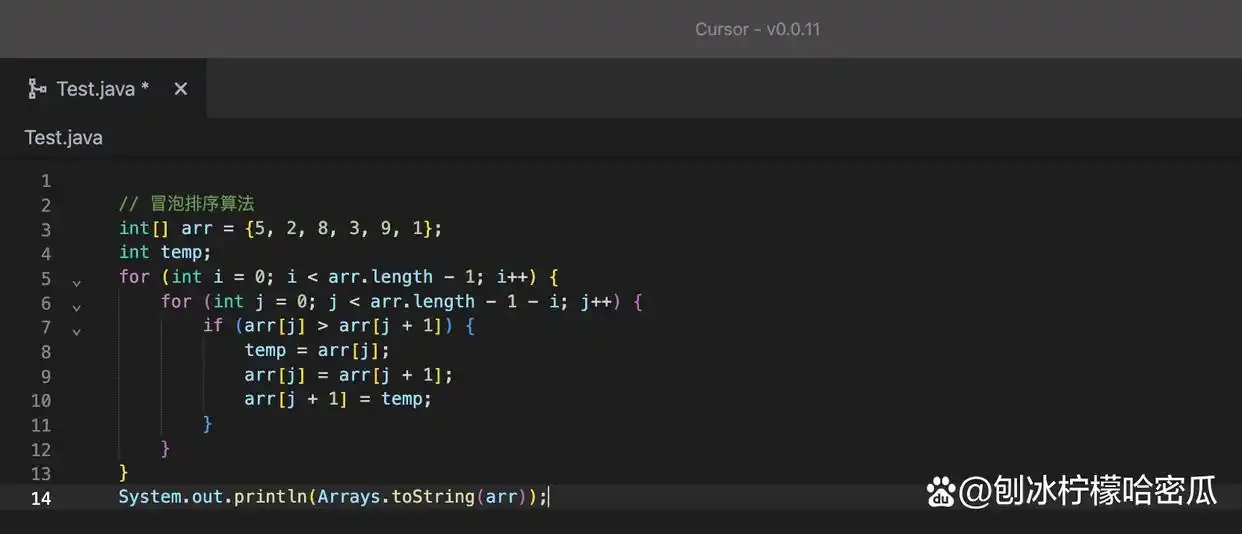Select line number 1 in the gutter
Image resolution: width=1242 pixels, height=534 pixels.
pyautogui.click(x=45, y=181)
